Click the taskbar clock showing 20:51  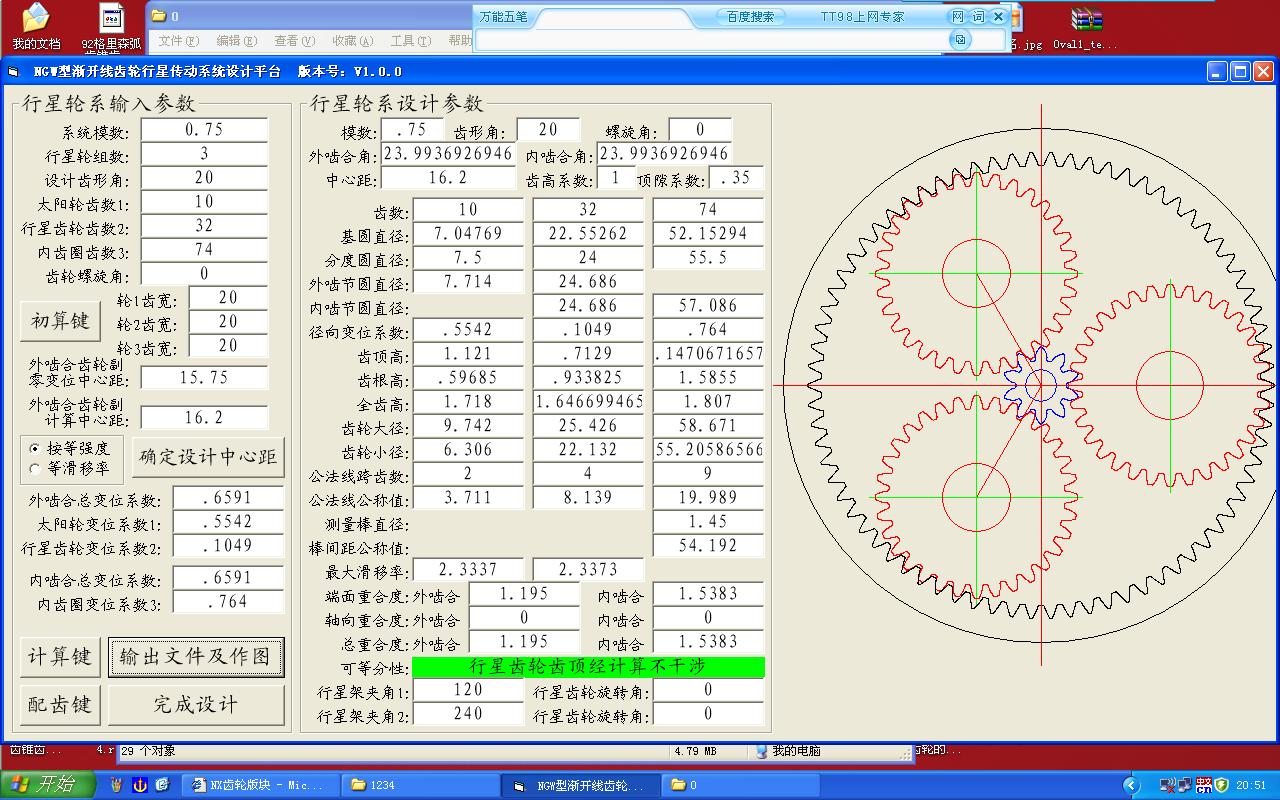tap(1251, 786)
